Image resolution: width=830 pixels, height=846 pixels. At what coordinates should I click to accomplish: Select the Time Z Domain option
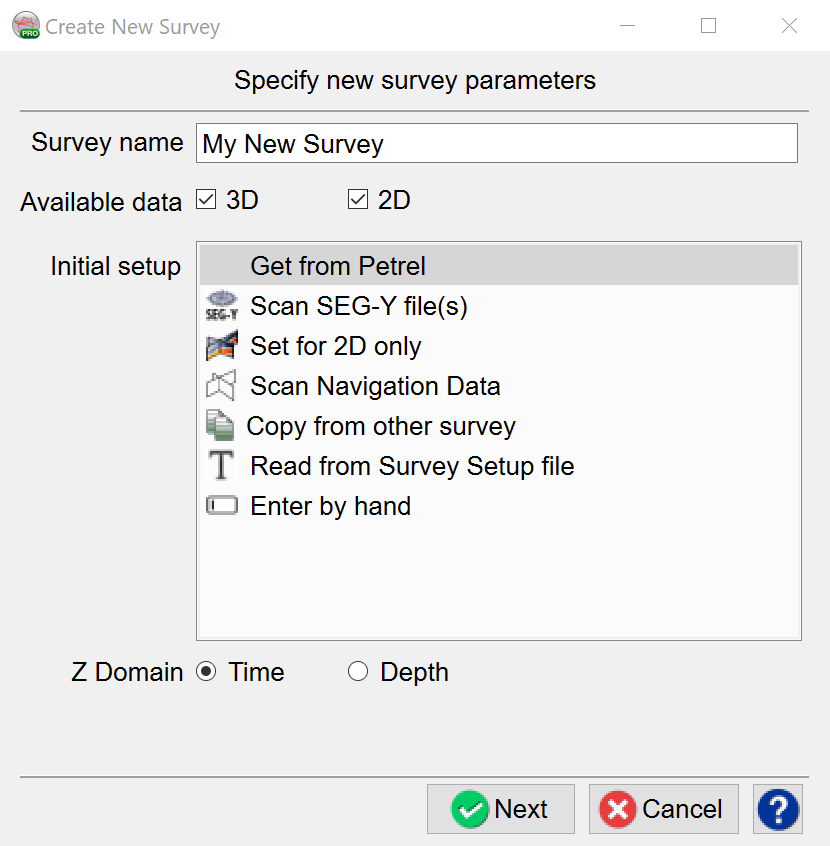[206, 672]
